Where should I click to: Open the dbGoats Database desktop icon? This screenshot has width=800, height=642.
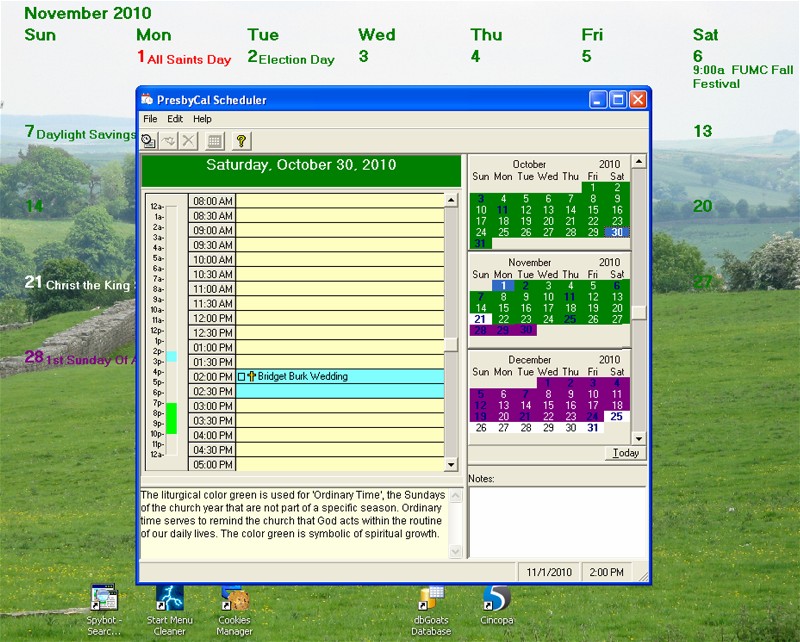[430, 600]
